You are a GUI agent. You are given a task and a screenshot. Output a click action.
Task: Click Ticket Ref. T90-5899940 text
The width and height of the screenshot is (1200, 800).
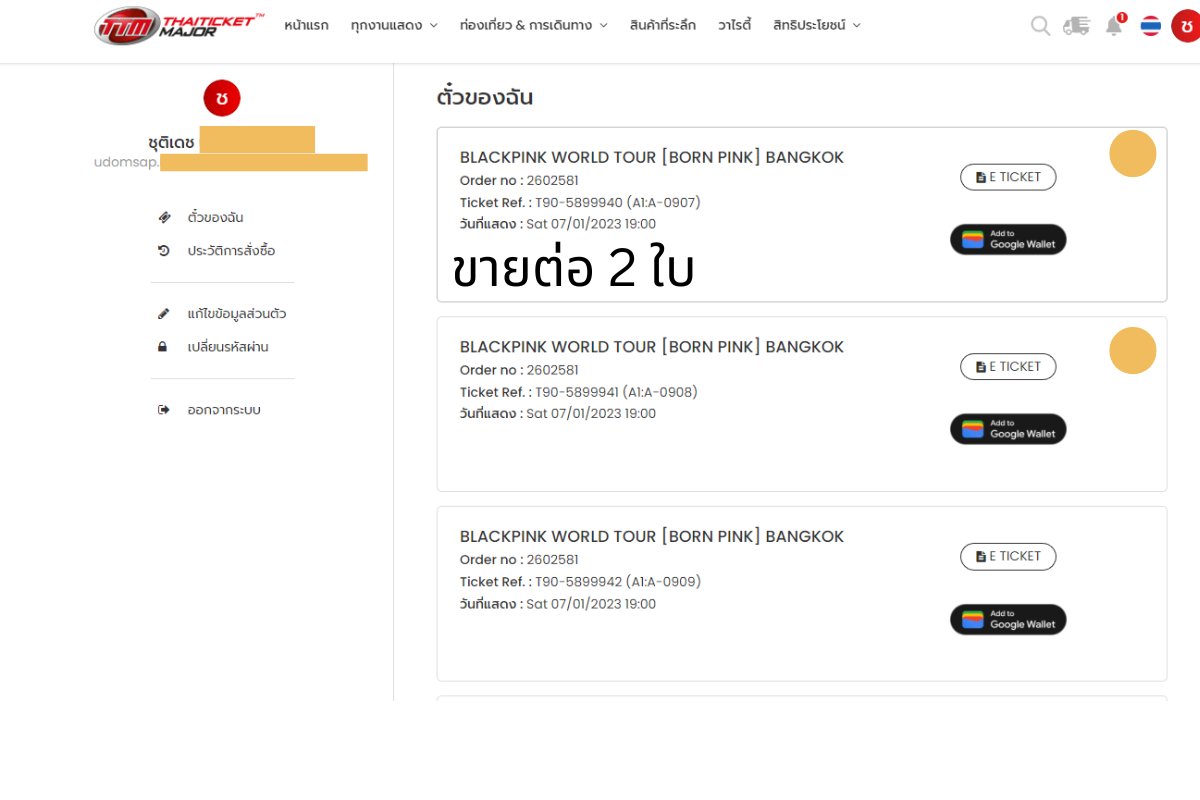(x=580, y=202)
